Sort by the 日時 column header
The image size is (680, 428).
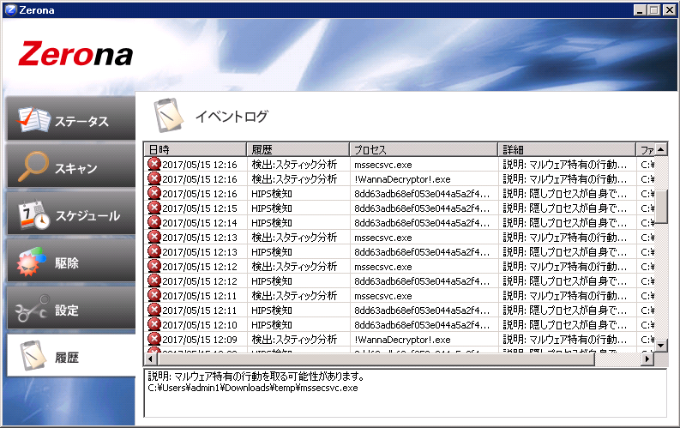pyautogui.click(x=195, y=150)
